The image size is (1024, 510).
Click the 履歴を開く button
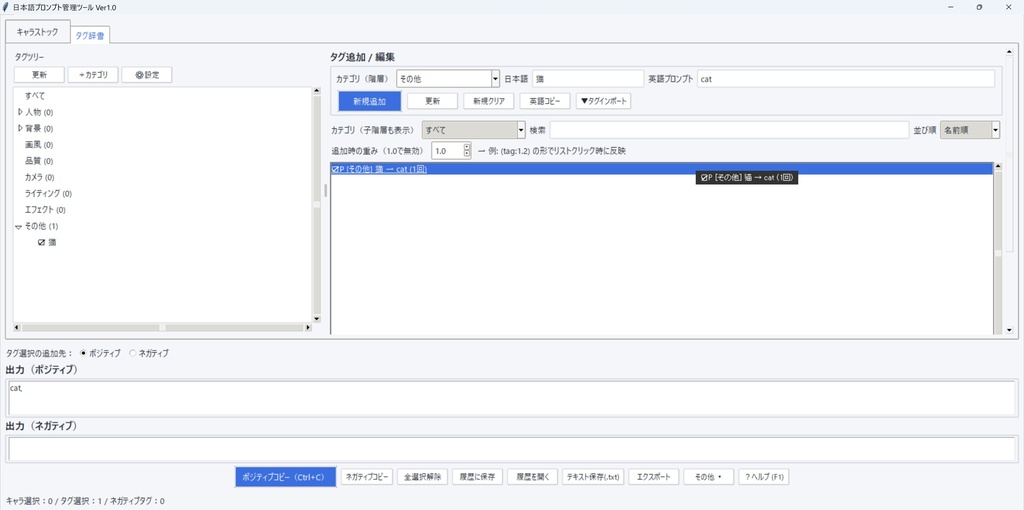coord(532,477)
